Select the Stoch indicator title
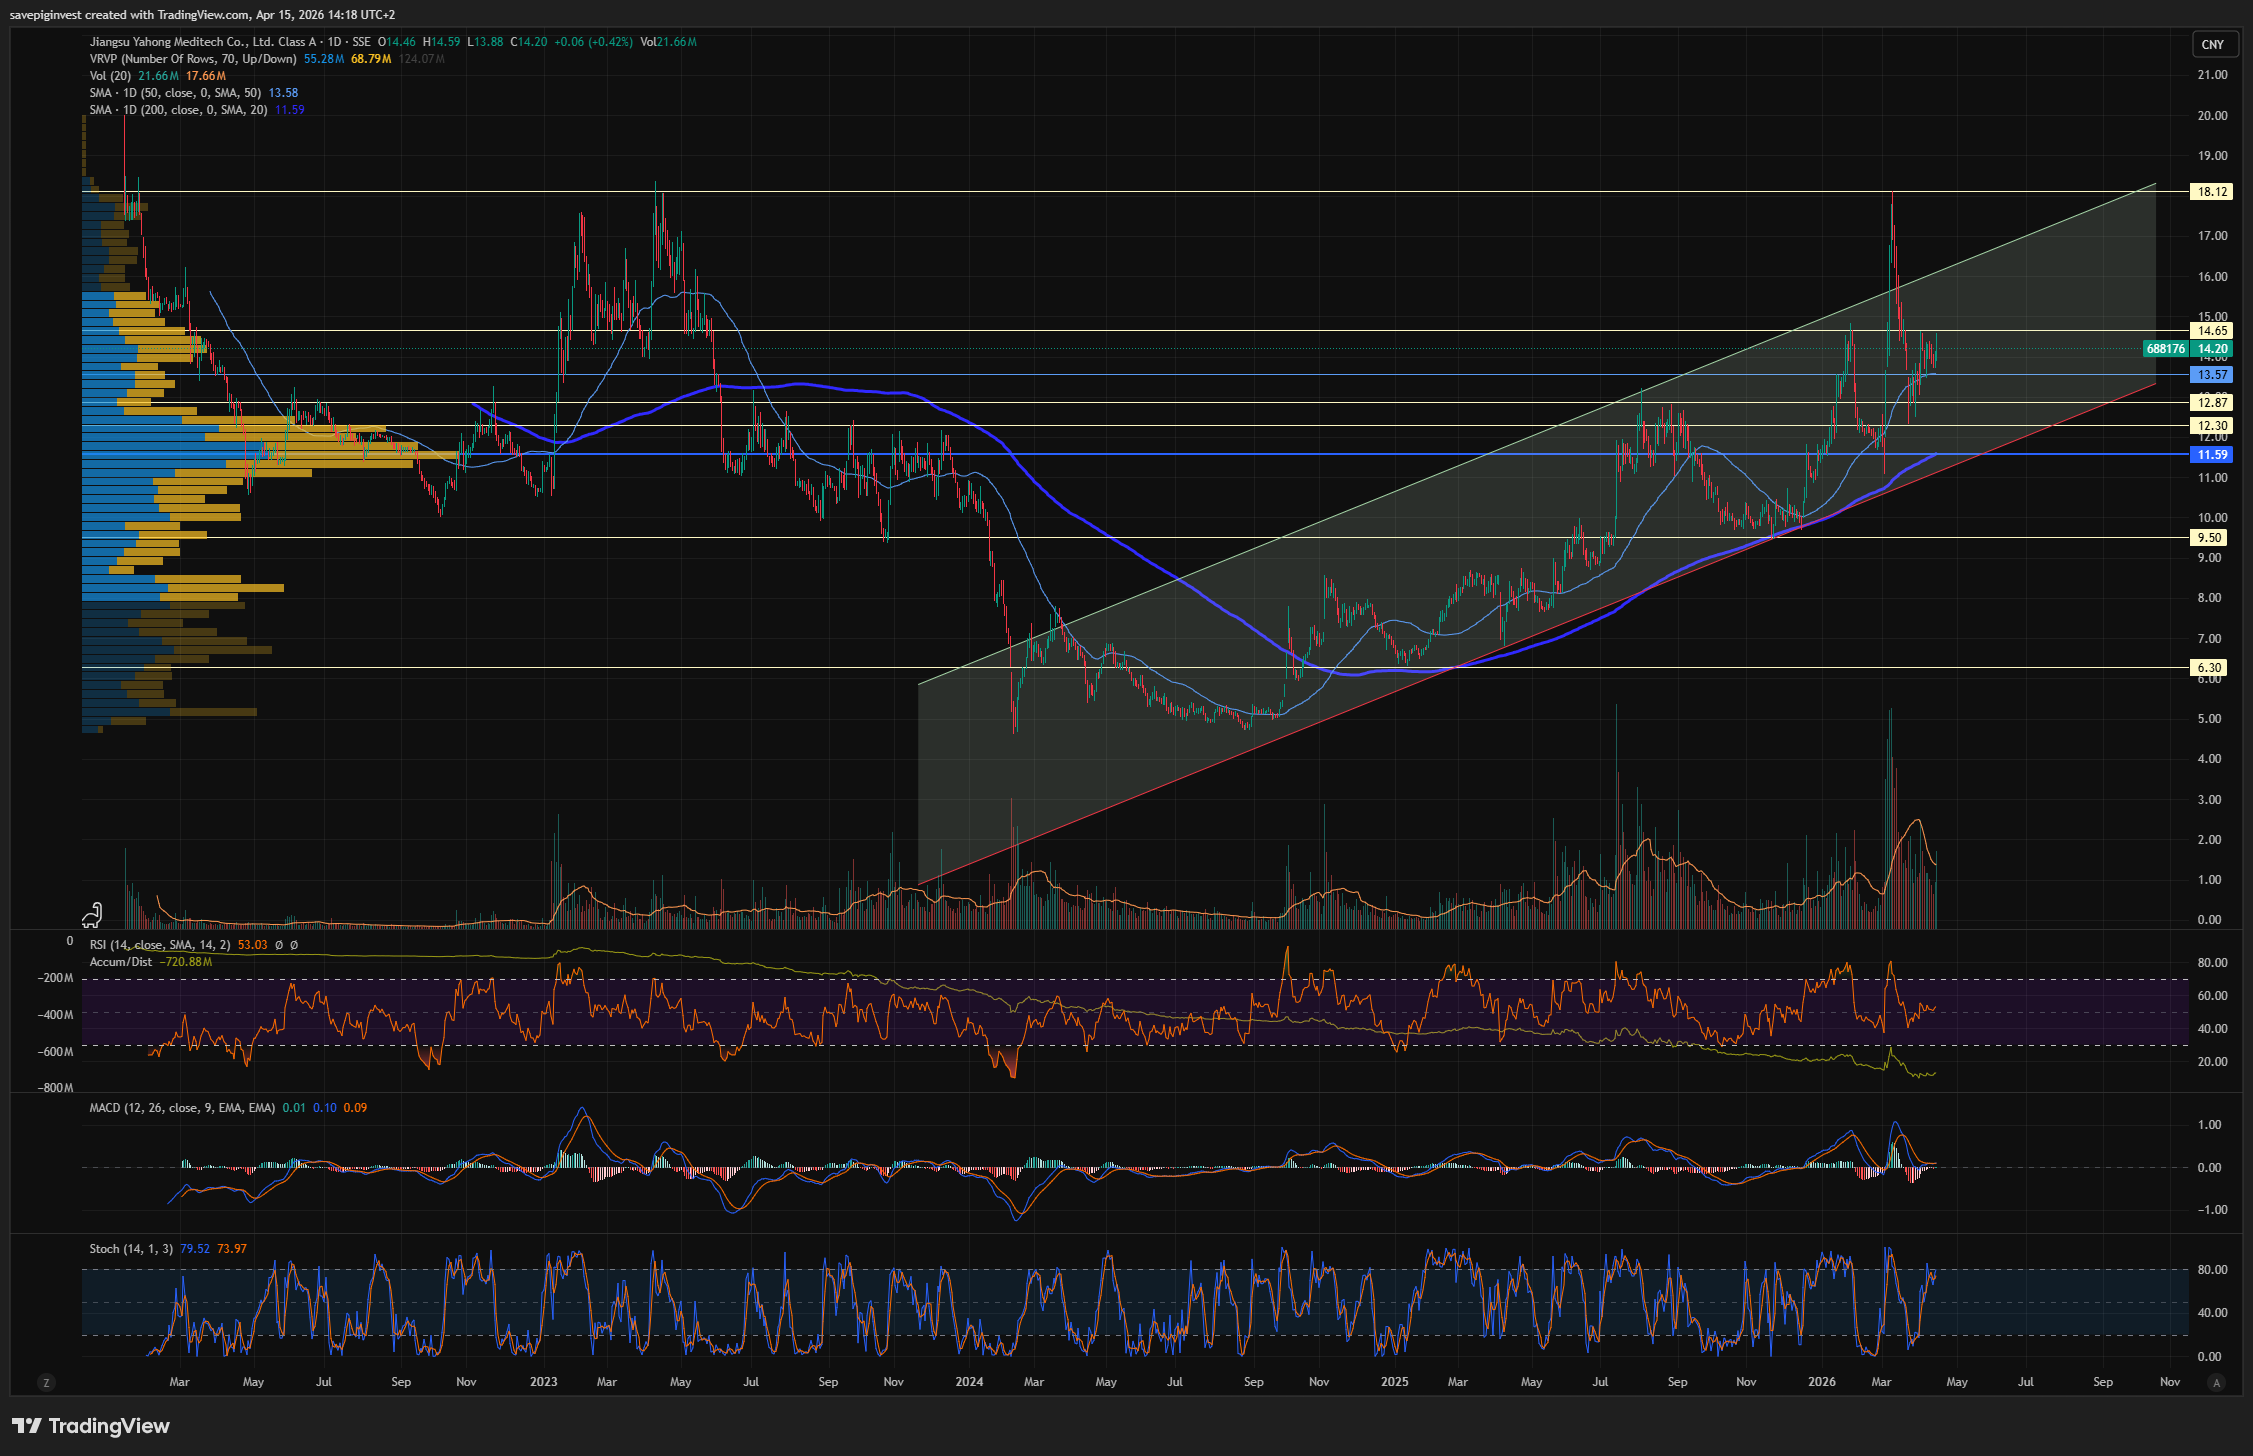This screenshot has width=2253, height=1456. click(x=130, y=1249)
